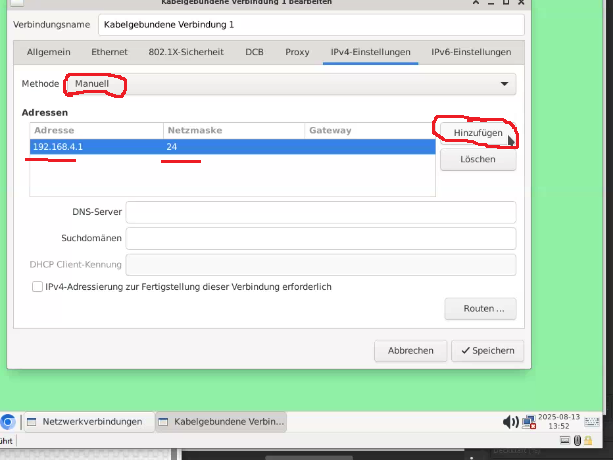
Task: Click Speichern to save the connection
Action: pos(487,351)
